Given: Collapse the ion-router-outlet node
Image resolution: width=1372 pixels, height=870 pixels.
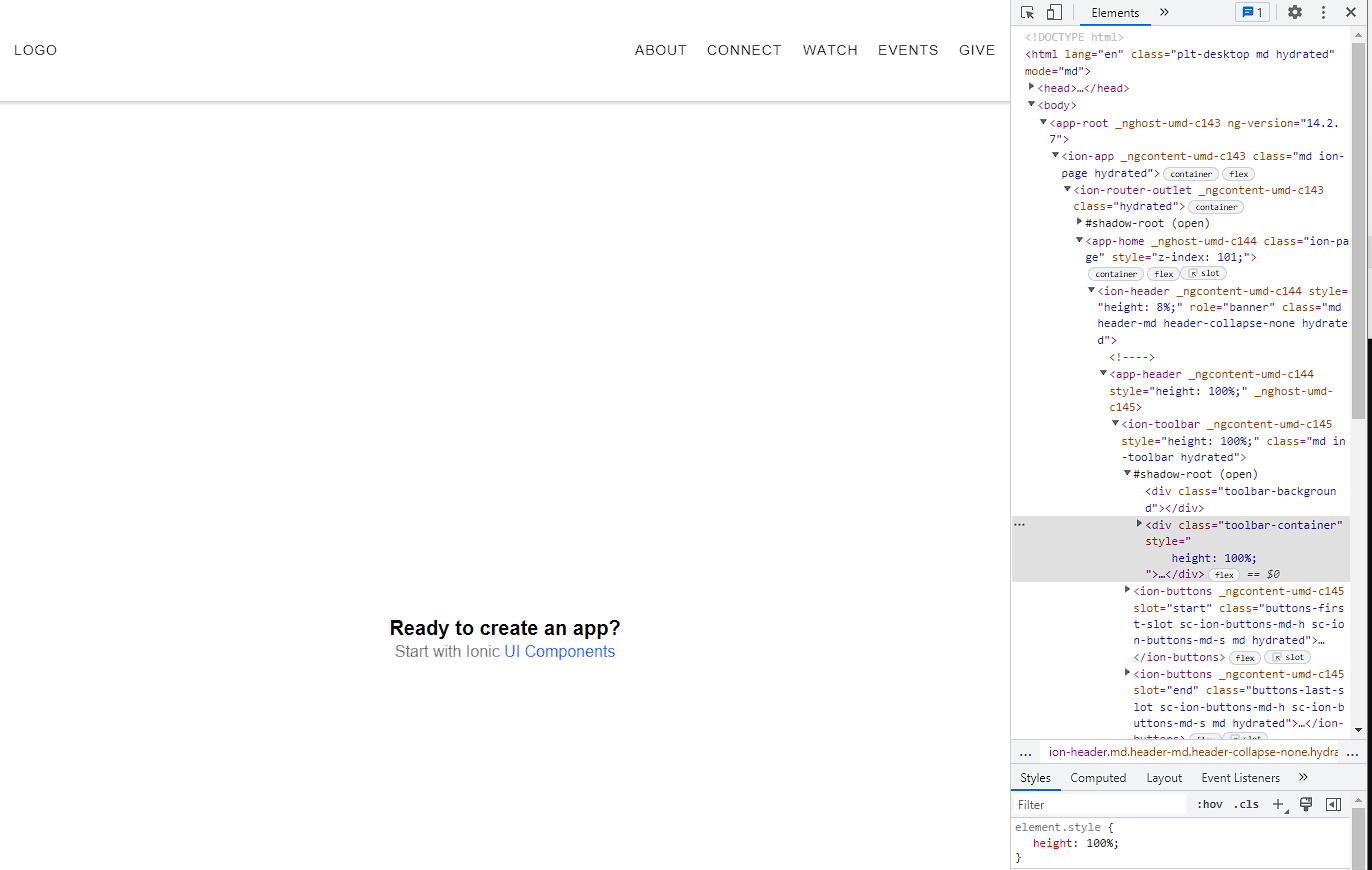Looking at the screenshot, I should (x=1067, y=188).
